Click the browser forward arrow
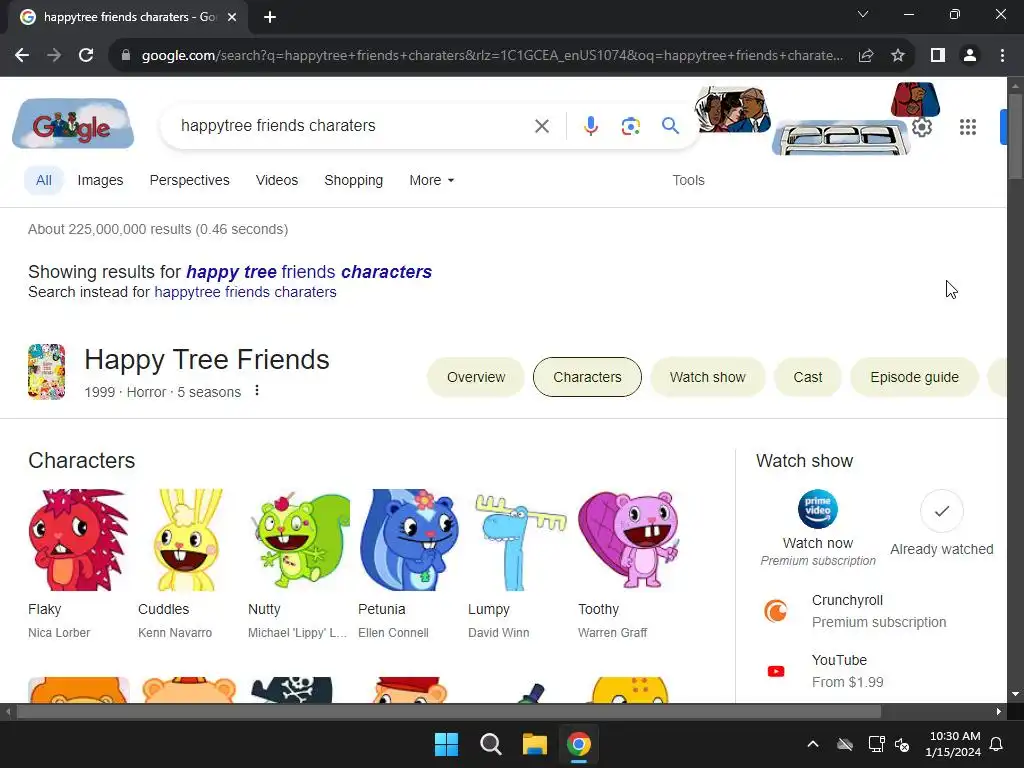Image resolution: width=1024 pixels, height=768 pixels. 54,56
